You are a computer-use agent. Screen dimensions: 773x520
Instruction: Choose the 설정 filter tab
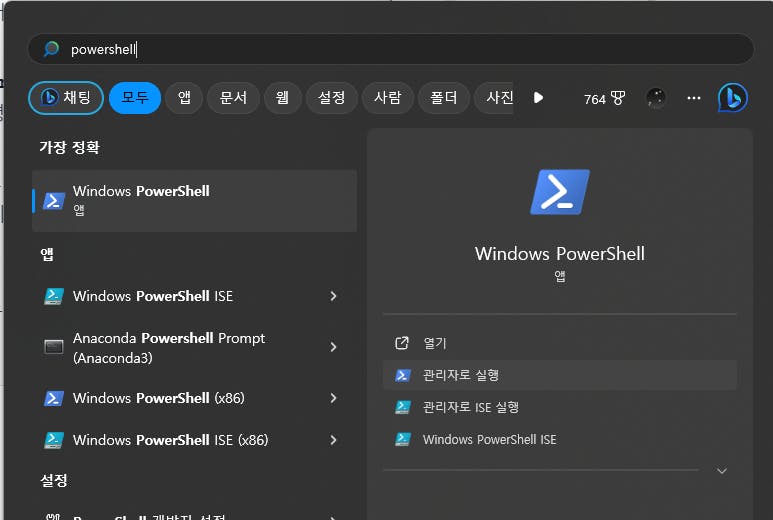click(331, 98)
